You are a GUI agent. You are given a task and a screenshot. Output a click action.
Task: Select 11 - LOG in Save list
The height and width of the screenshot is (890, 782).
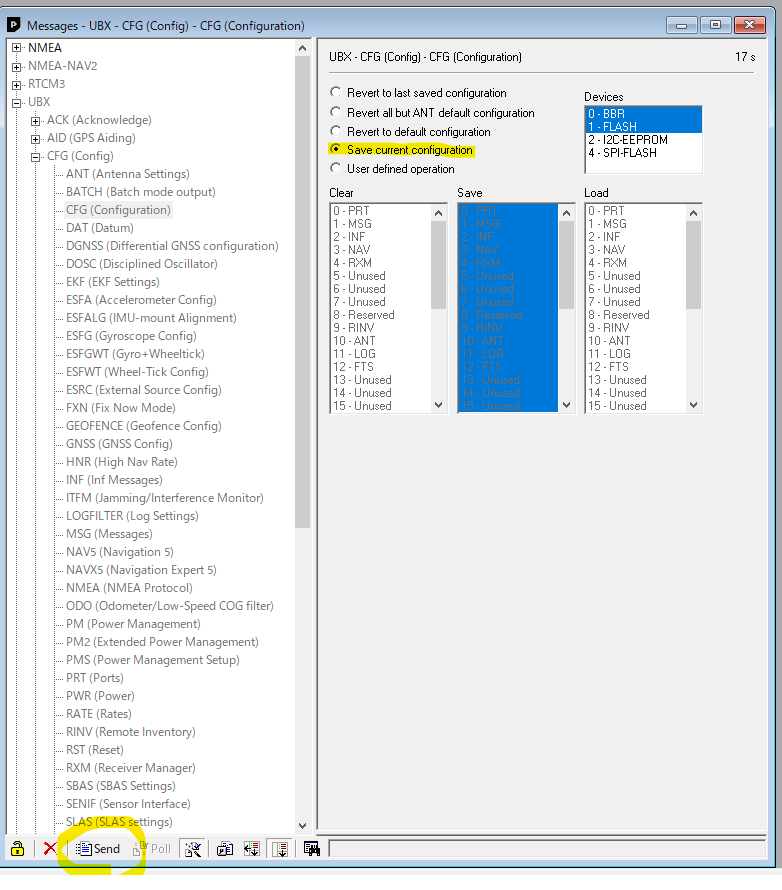click(x=508, y=354)
